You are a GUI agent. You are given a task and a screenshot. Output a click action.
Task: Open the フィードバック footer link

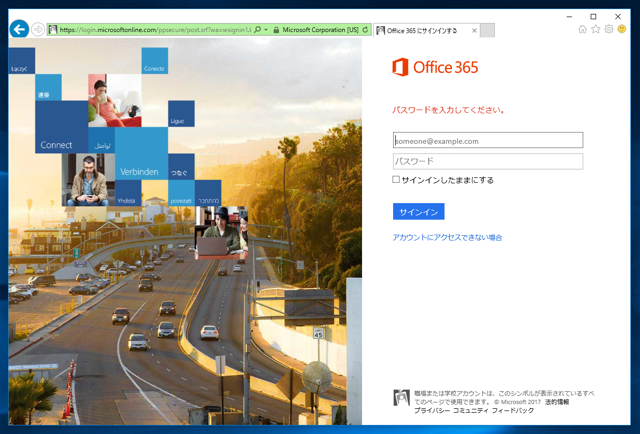pyautogui.click(x=513, y=411)
